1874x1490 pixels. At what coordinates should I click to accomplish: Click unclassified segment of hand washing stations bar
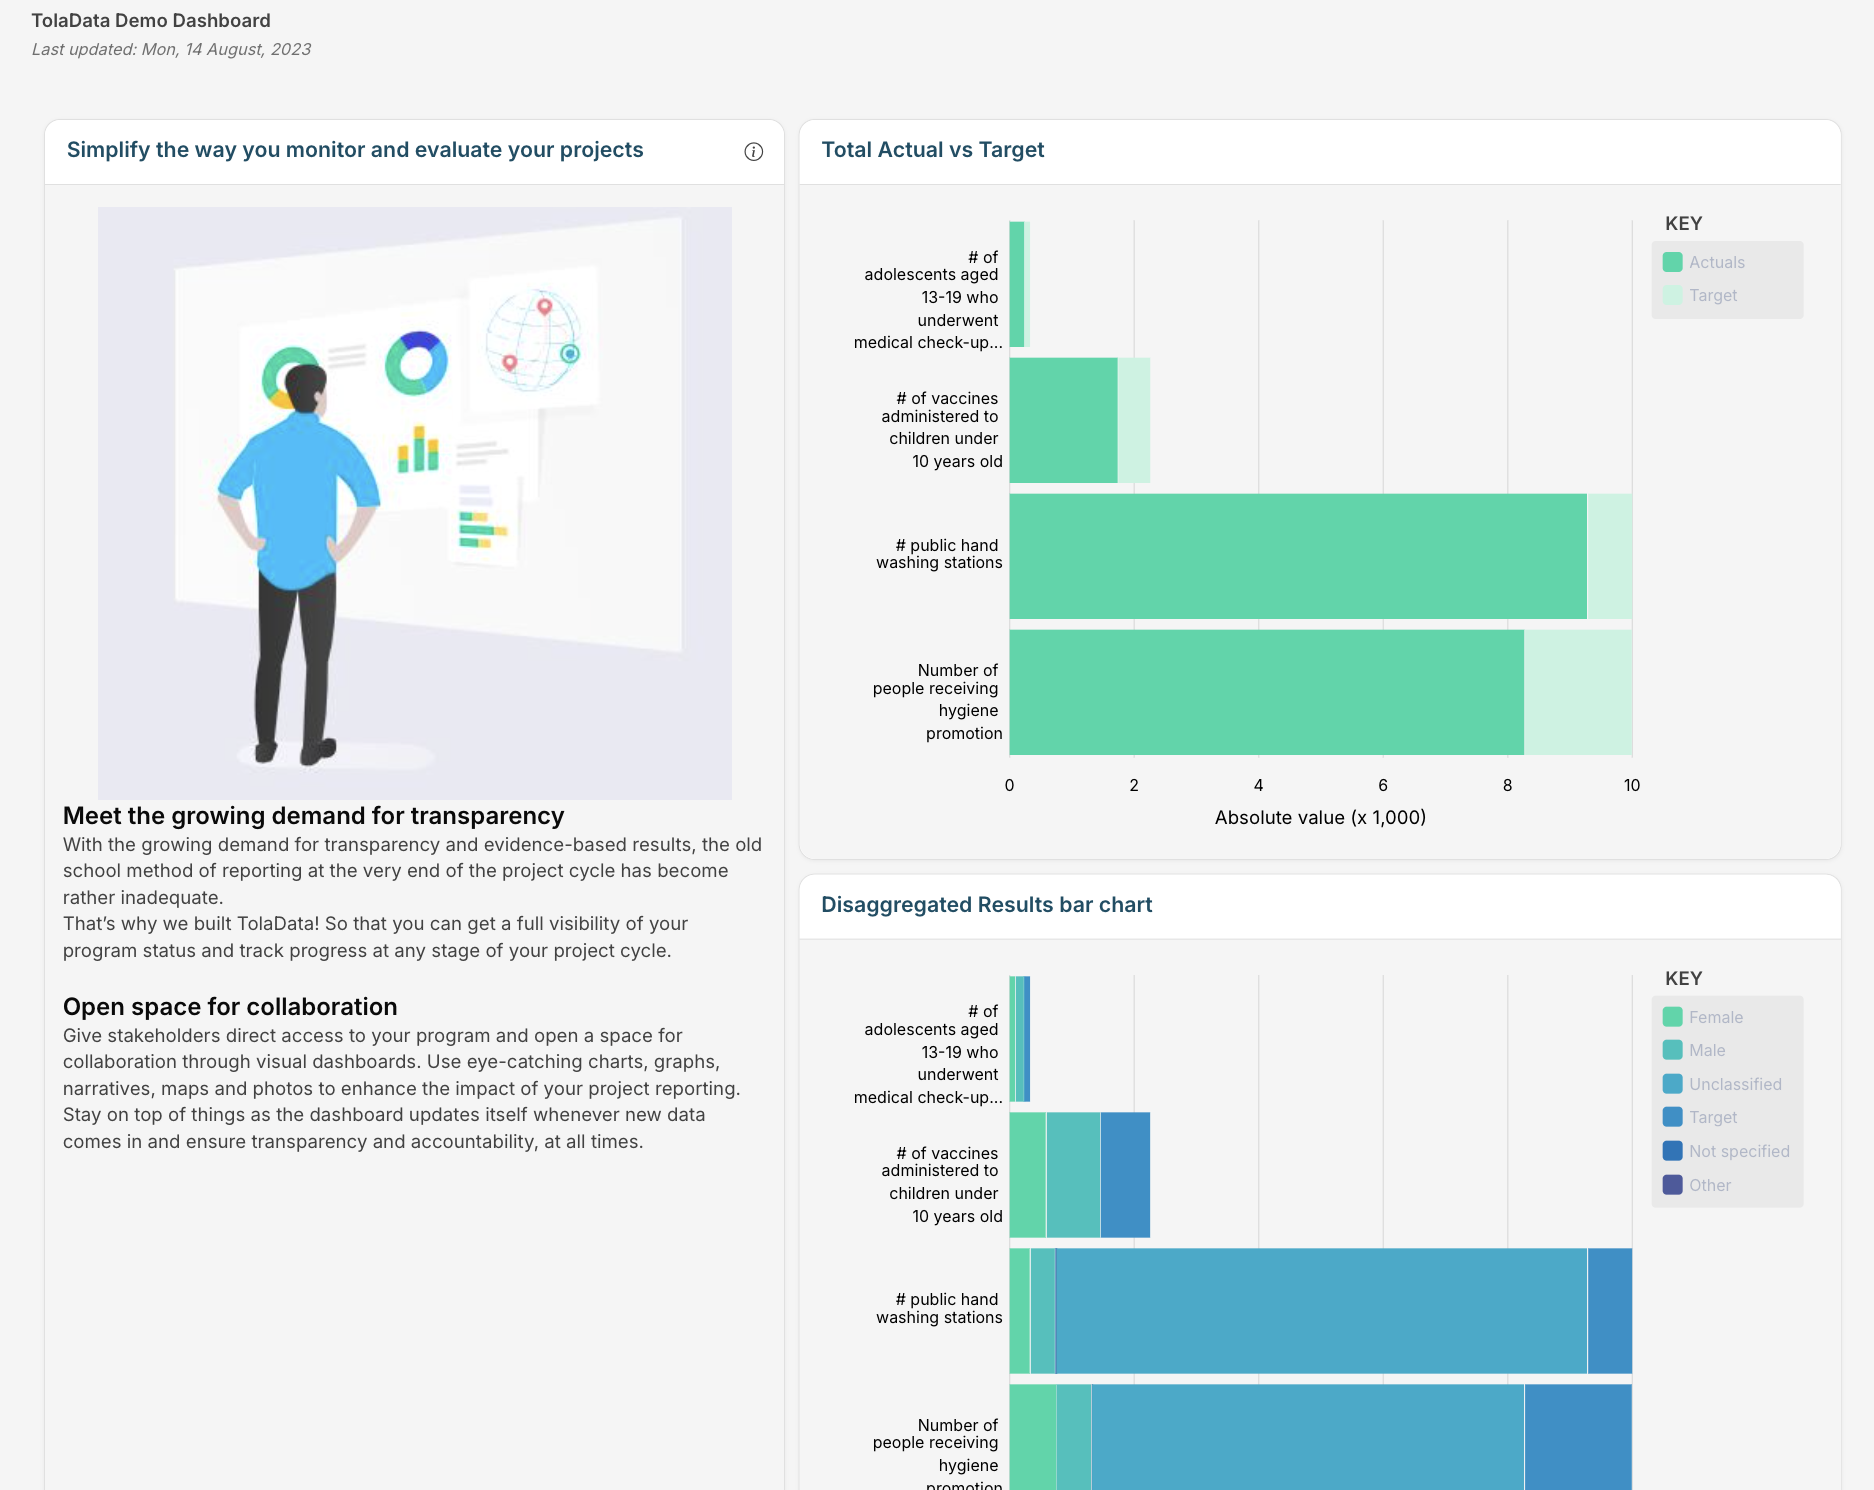pyautogui.click(x=1321, y=1311)
